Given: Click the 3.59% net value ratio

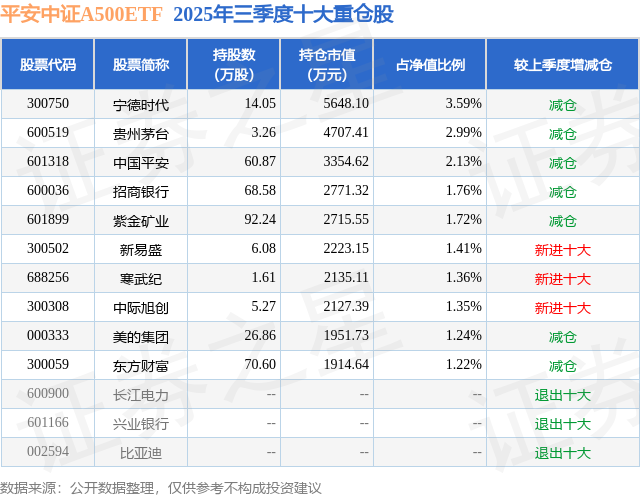Looking at the screenshot, I should (464, 104).
